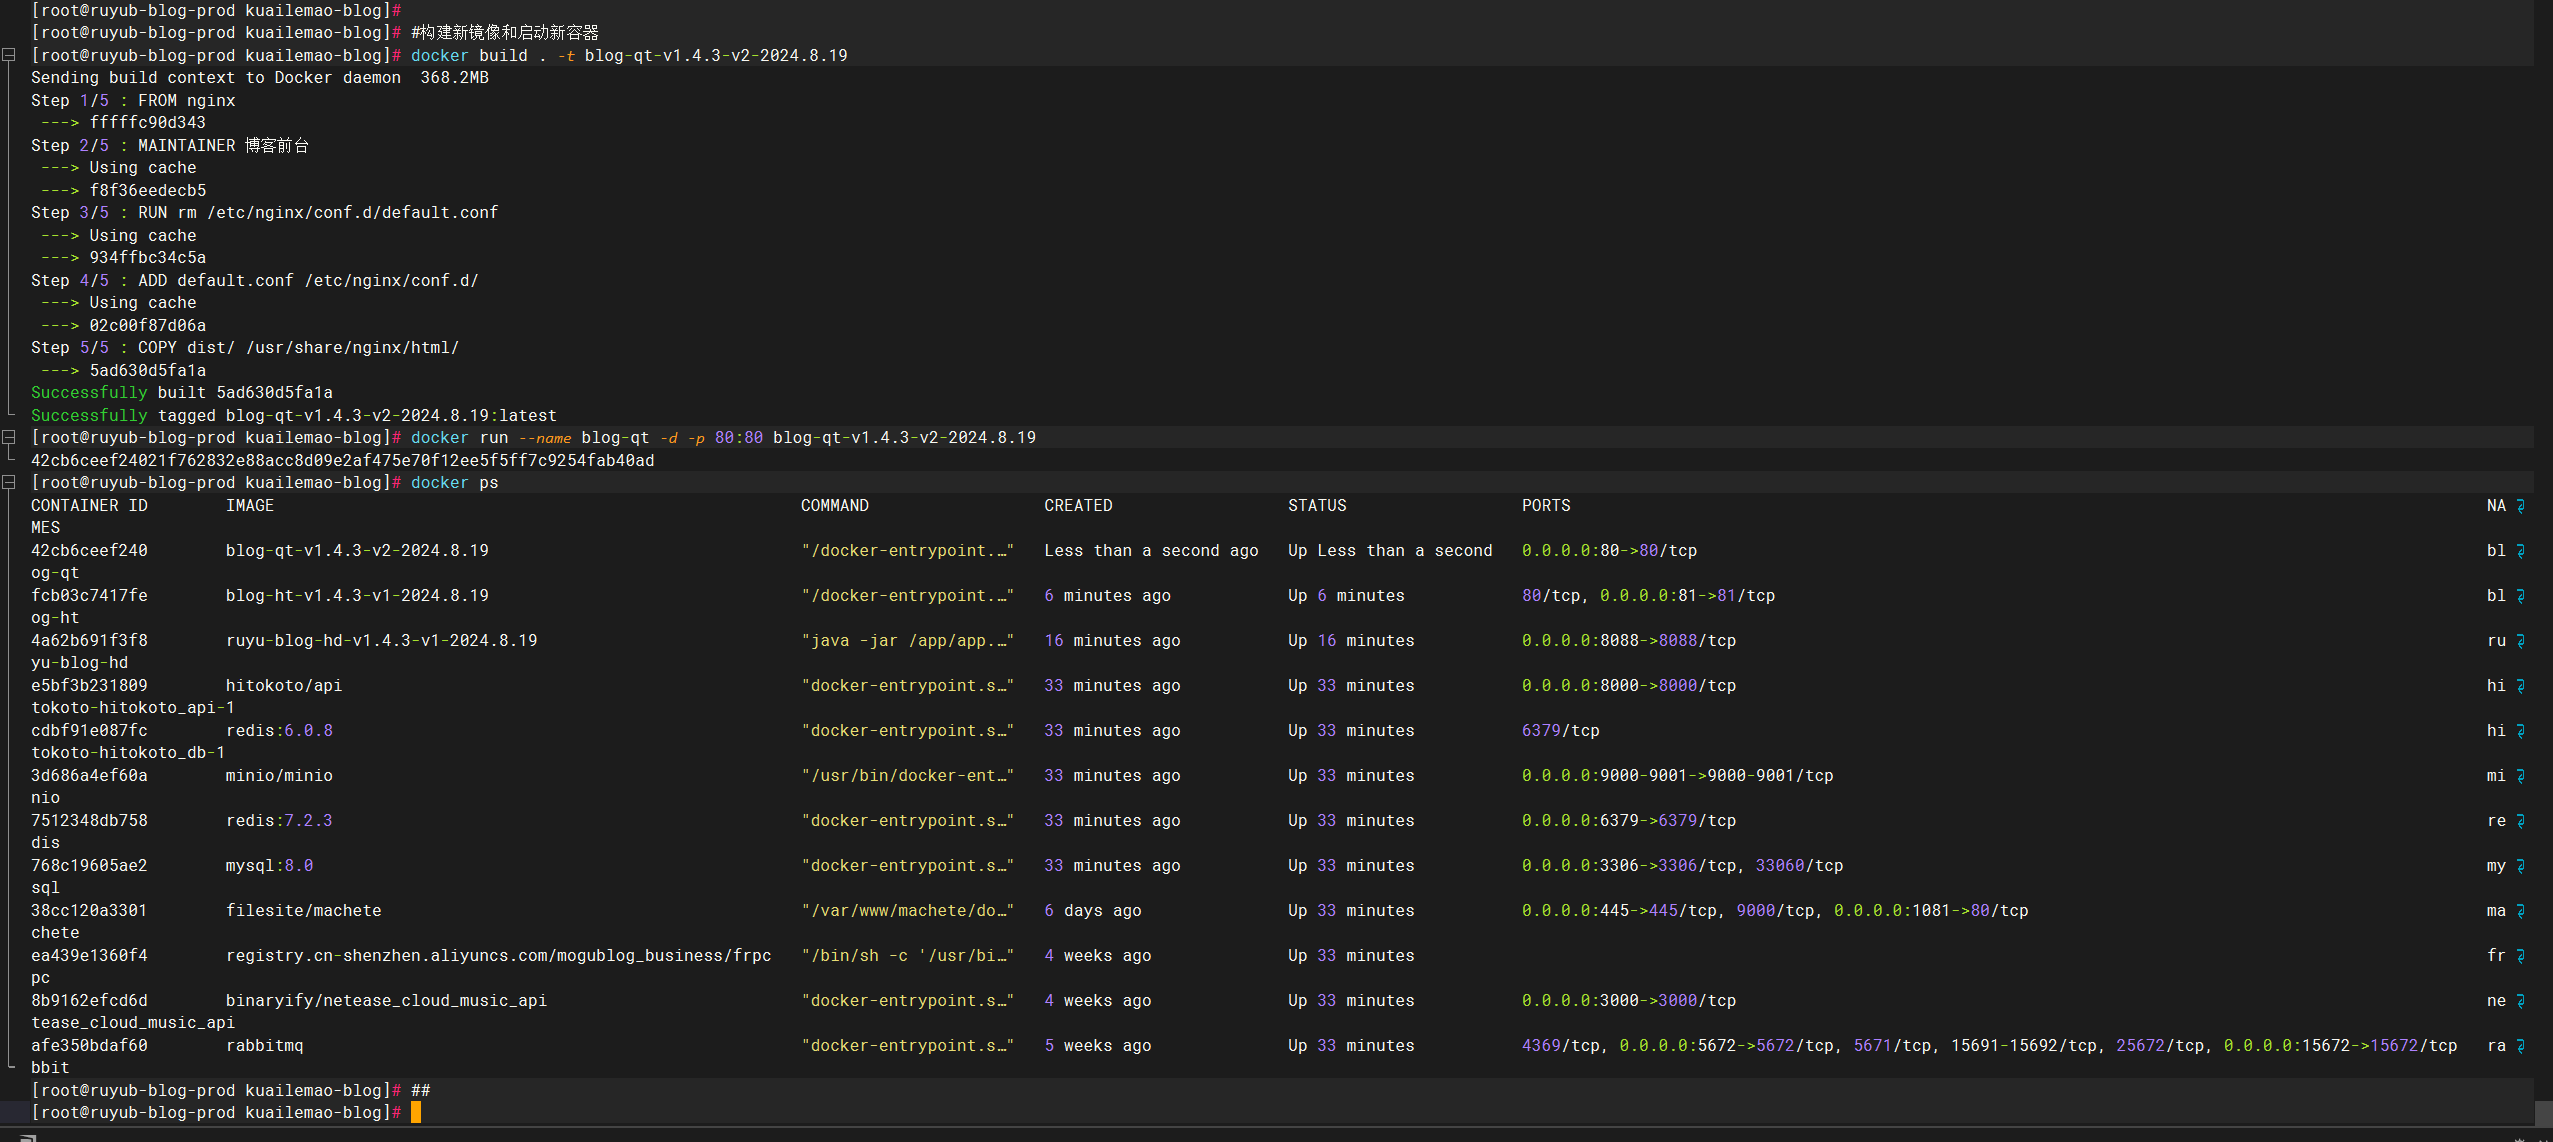Click the '0.0.0.0:8088->8088/tcp' ports cell
Viewport: 2553px width, 1142px height.
1629,641
